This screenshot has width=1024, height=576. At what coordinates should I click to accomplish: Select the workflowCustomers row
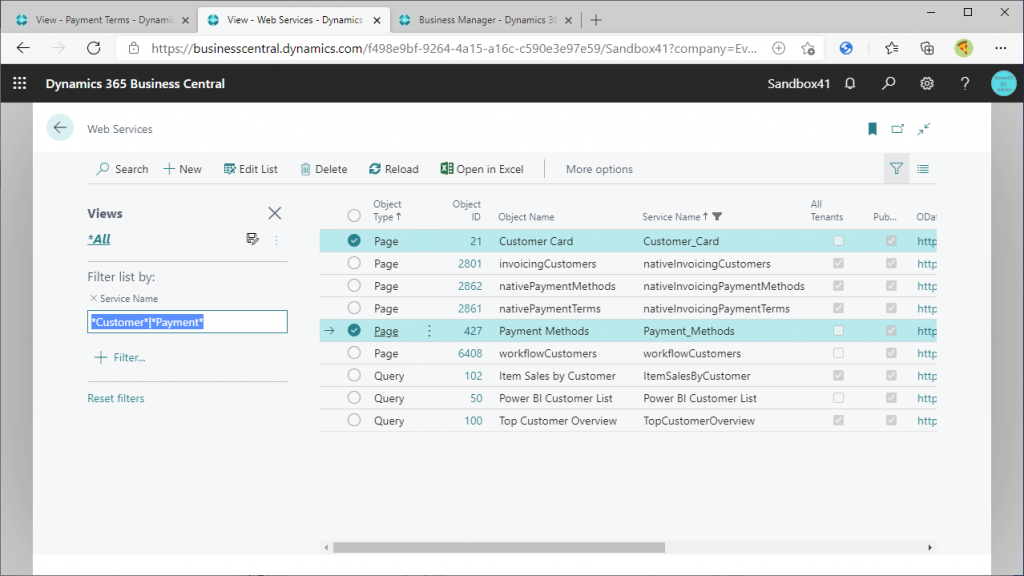(354, 353)
